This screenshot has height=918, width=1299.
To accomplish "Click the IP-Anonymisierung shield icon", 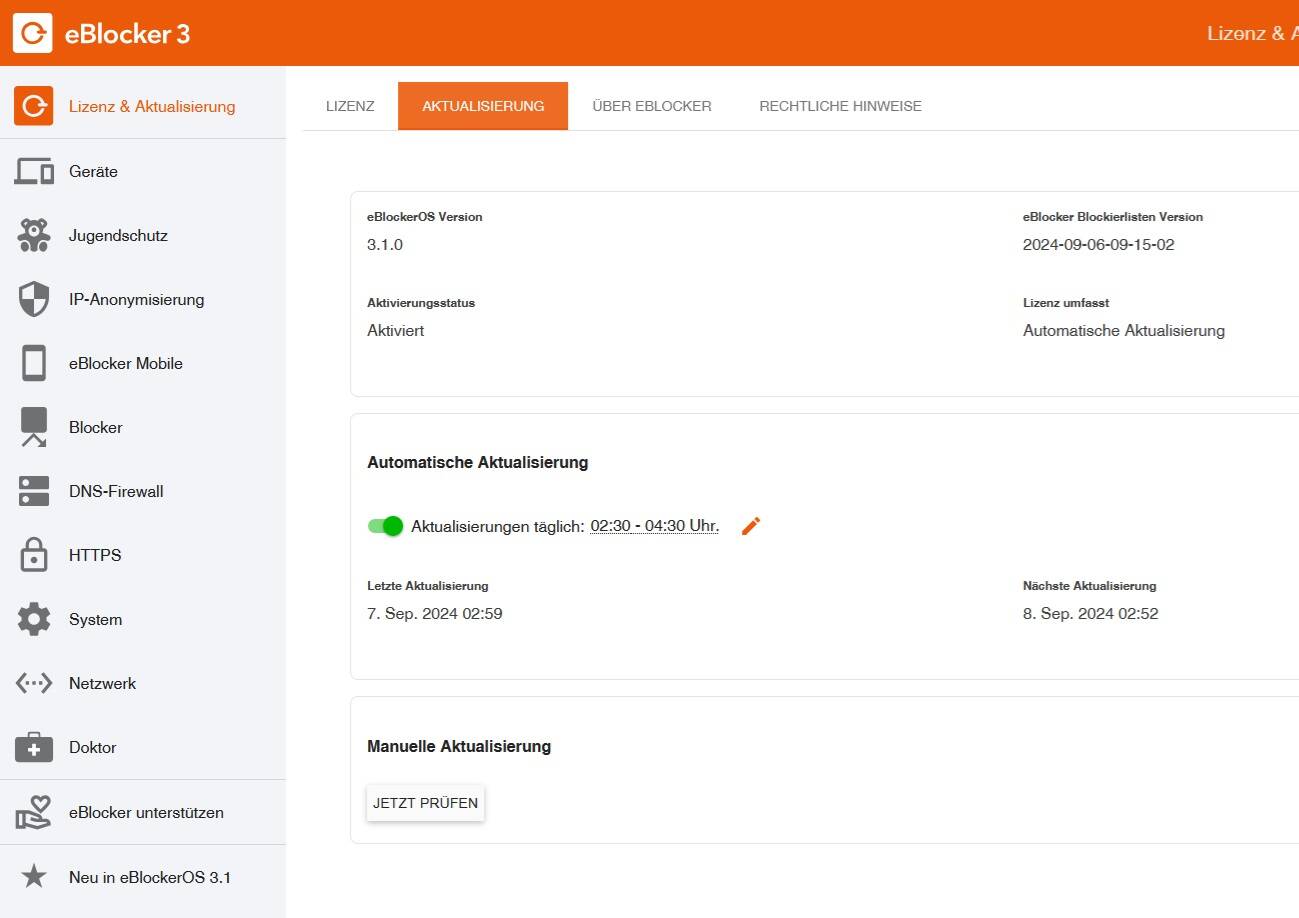I will [x=34, y=300].
